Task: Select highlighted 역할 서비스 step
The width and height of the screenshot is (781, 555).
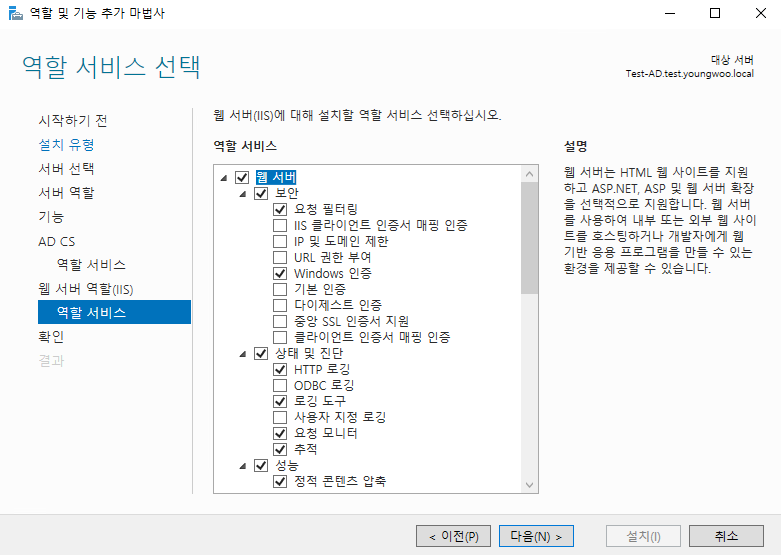Action: [x=115, y=312]
